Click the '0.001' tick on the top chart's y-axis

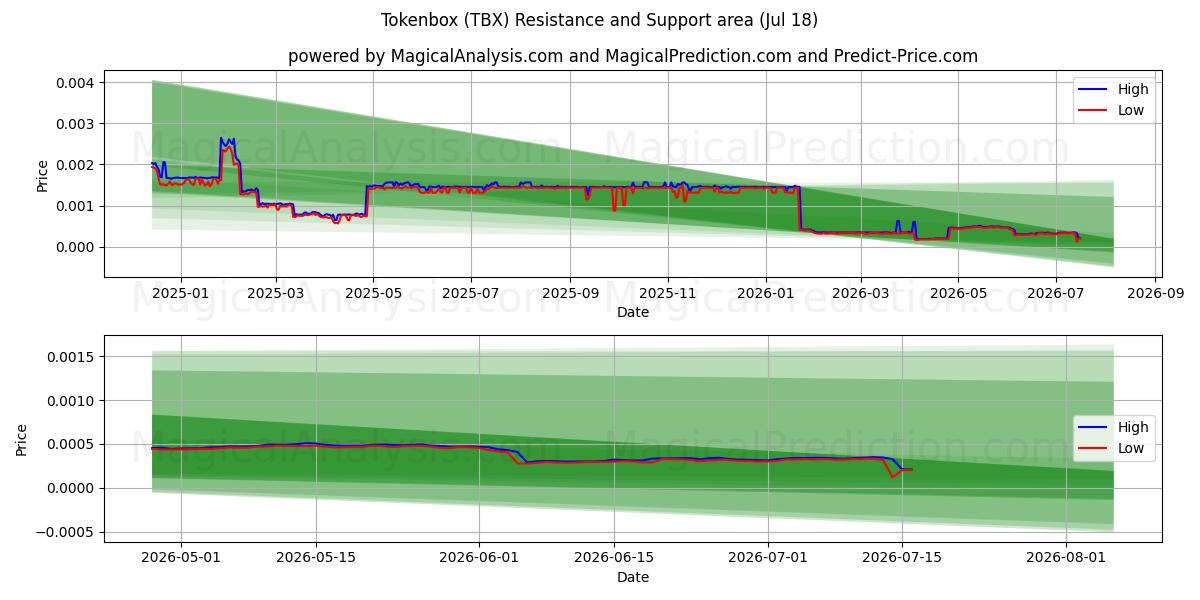[x=77, y=206]
